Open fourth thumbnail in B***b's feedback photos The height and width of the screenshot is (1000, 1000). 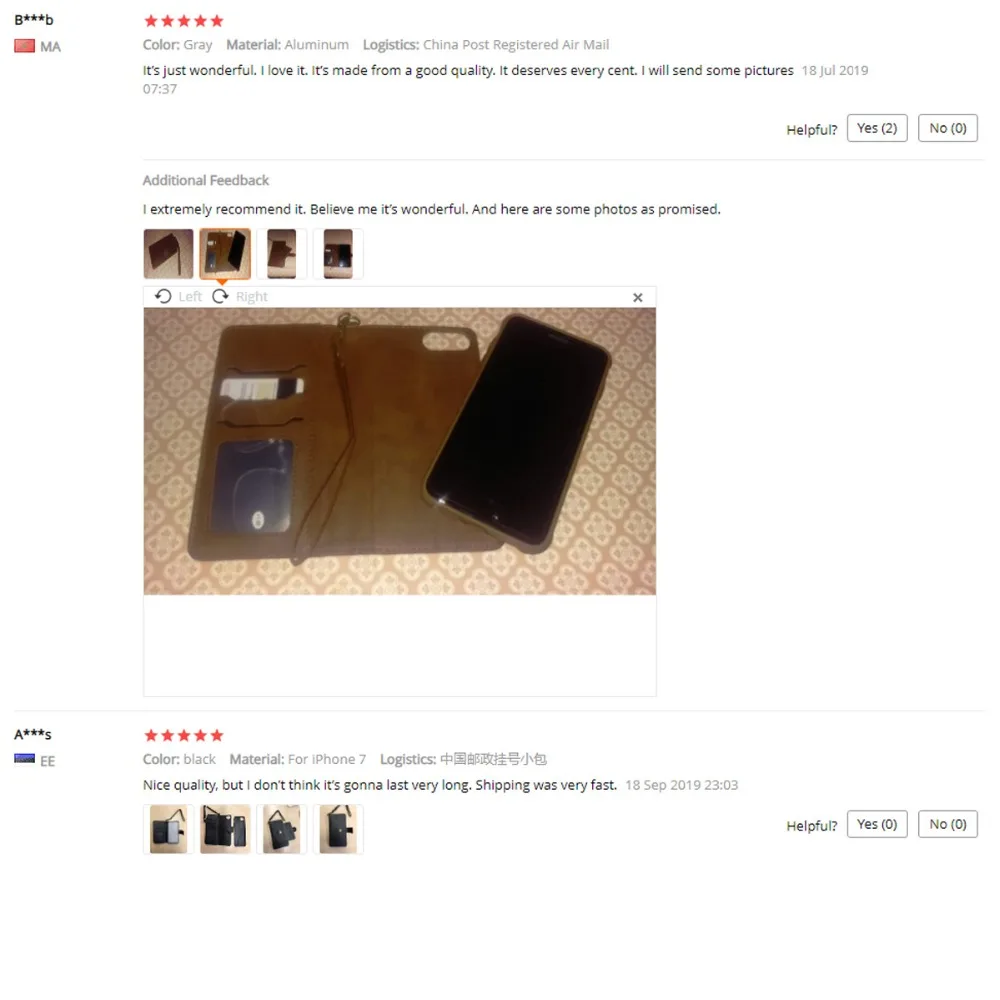point(338,254)
